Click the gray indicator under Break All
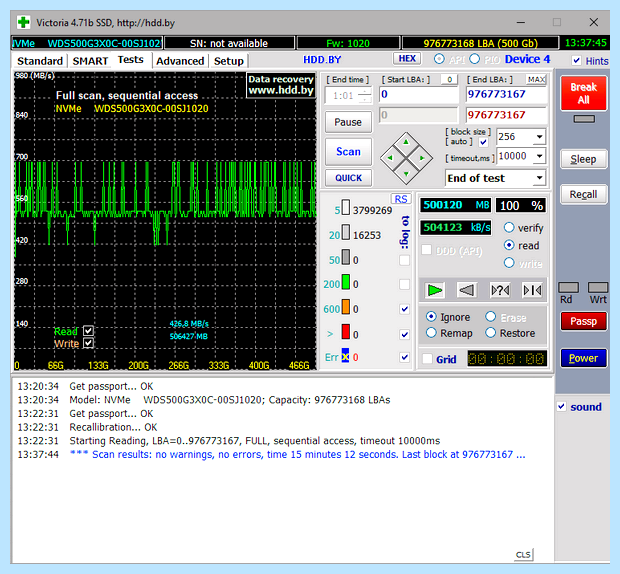Image resolution: width=620 pixels, height=574 pixels. (x=584, y=119)
